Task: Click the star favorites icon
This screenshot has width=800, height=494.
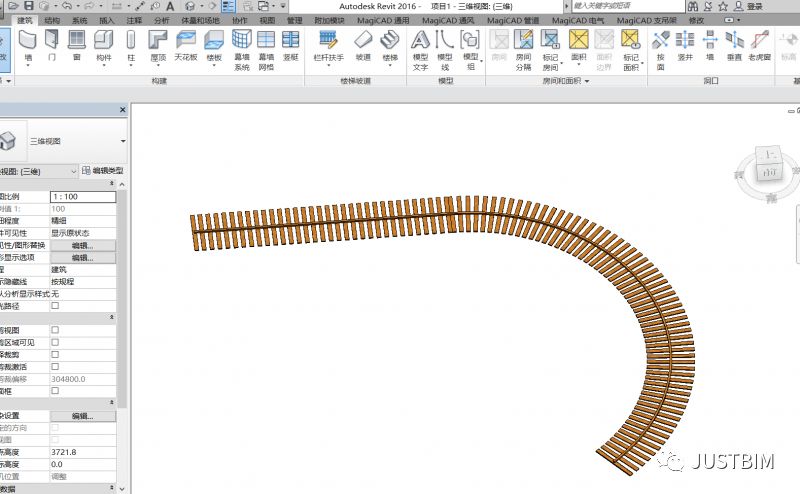Action: click(723, 6)
